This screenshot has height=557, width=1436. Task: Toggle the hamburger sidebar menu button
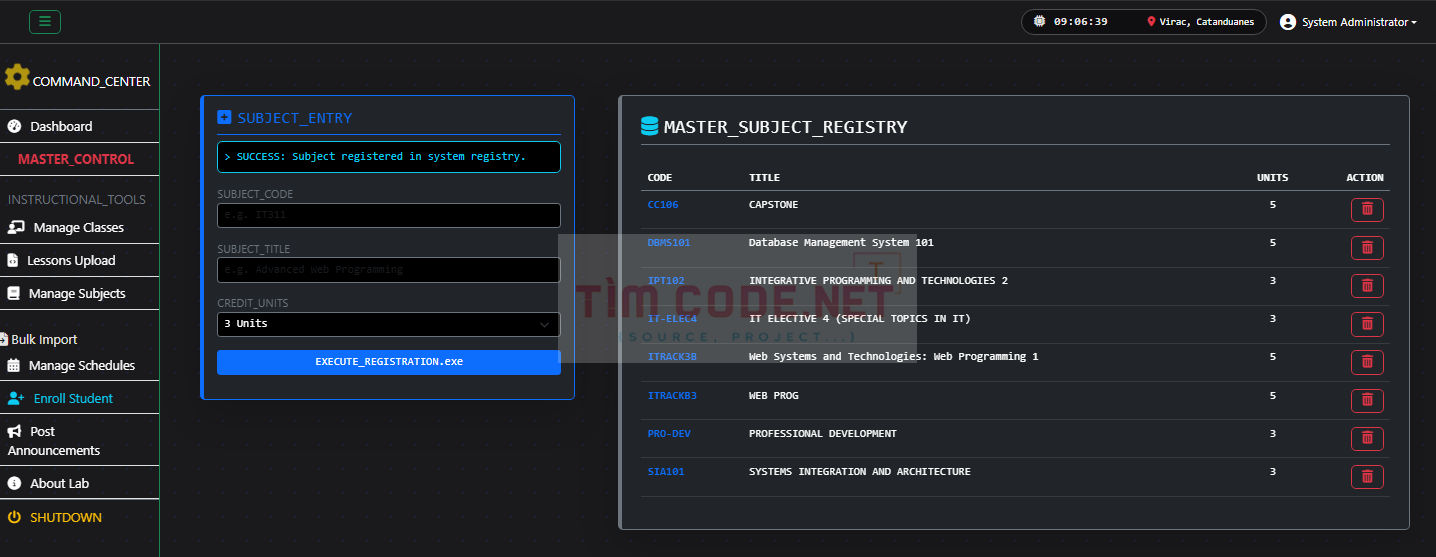click(x=45, y=22)
